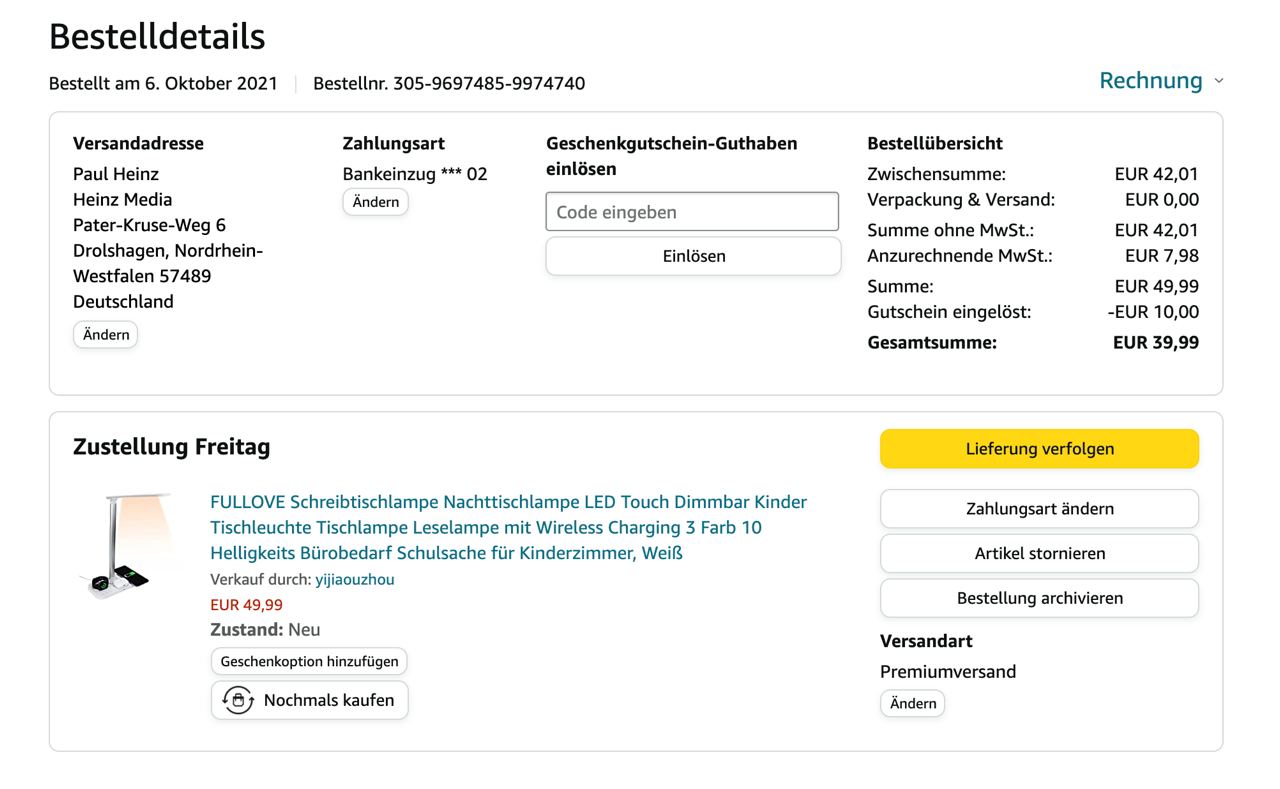Archive the order with Bestellung archivieren

click(x=1039, y=599)
